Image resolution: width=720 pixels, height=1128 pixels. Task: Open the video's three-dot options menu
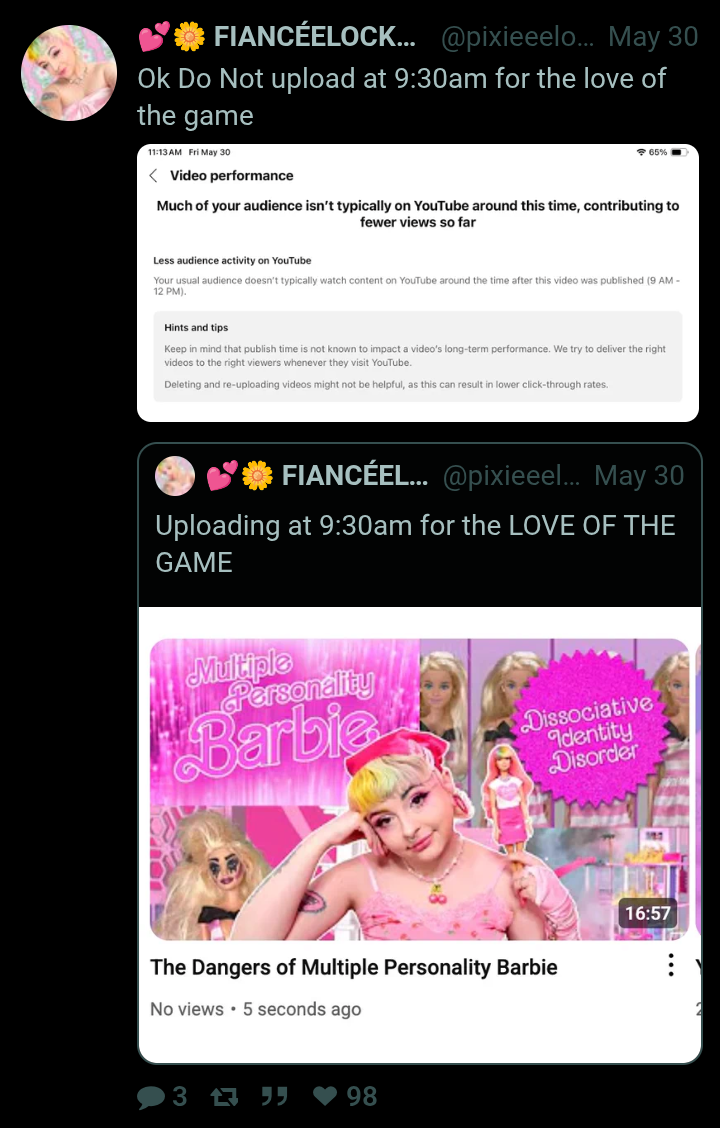(x=670, y=965)
